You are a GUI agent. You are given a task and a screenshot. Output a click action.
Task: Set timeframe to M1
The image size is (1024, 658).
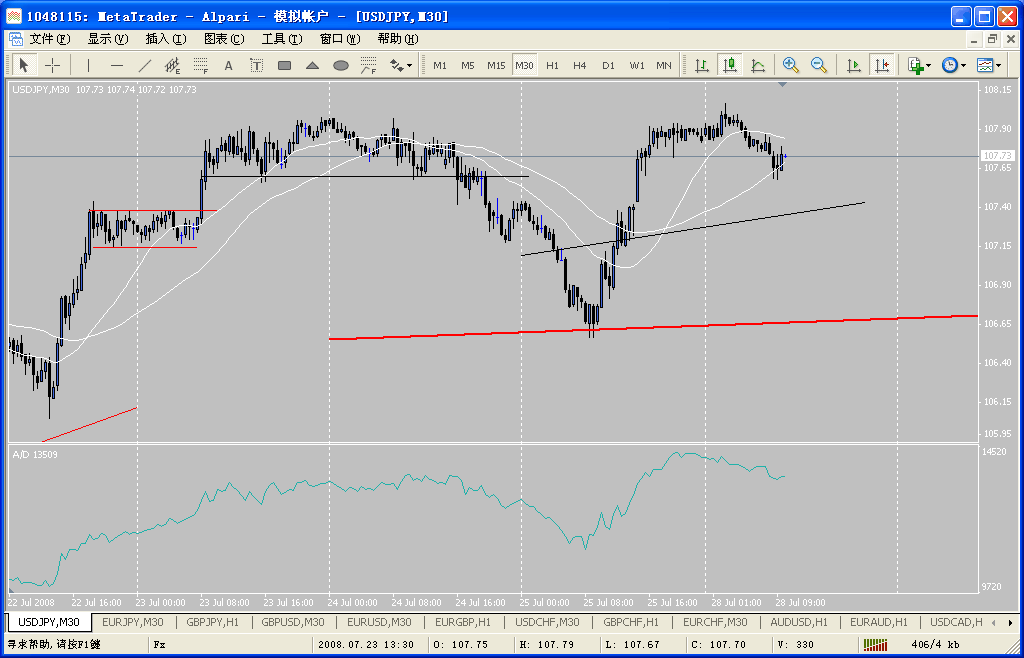pos(440,65)
